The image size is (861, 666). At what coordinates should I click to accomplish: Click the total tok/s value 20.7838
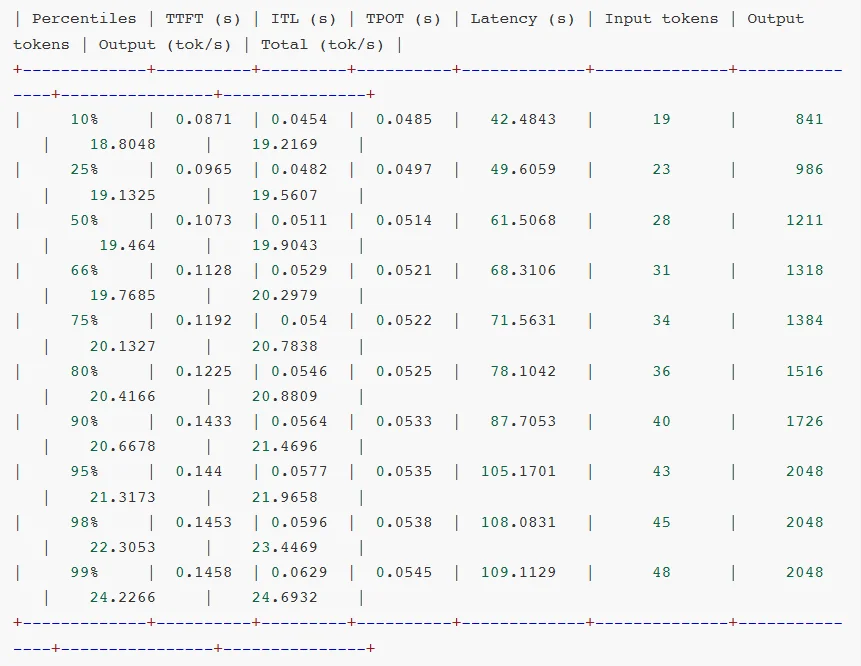tap(284, 346)
